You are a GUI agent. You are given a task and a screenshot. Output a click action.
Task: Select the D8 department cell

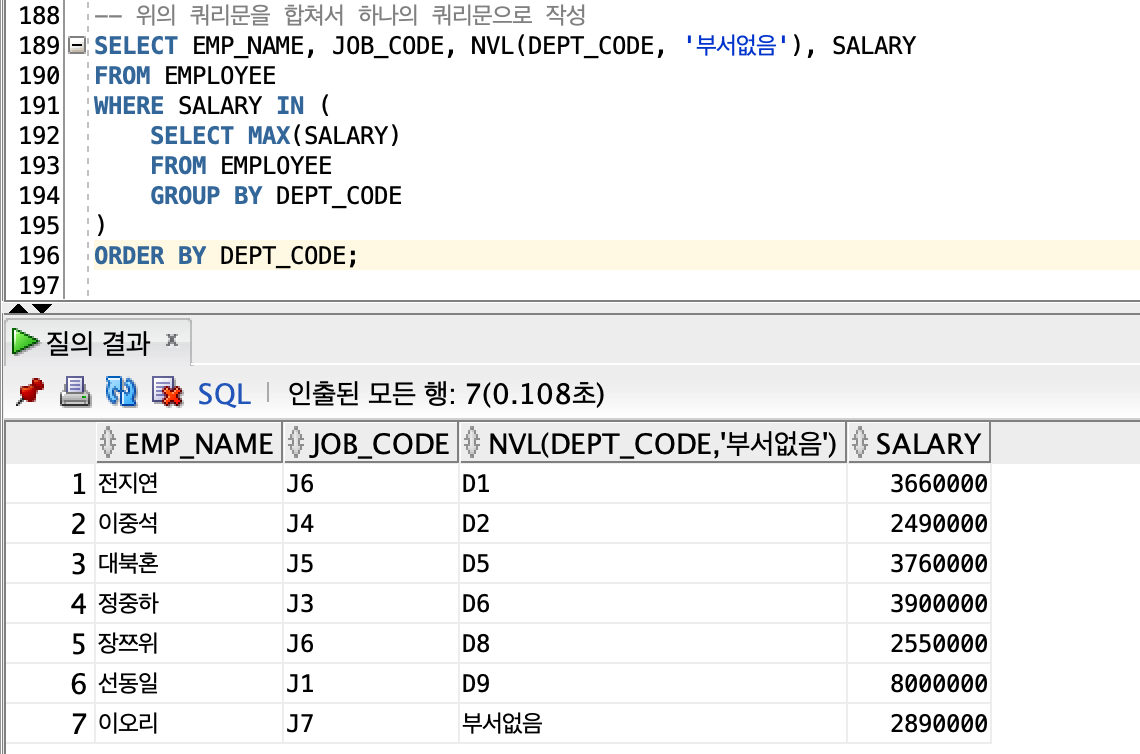coord(653,643)
